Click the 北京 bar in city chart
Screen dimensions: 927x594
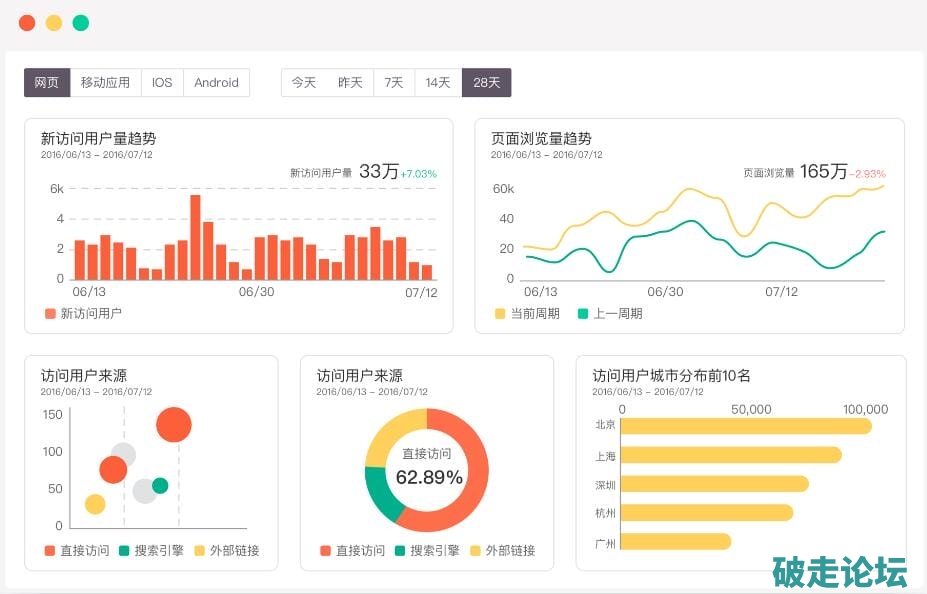(746, 426)
